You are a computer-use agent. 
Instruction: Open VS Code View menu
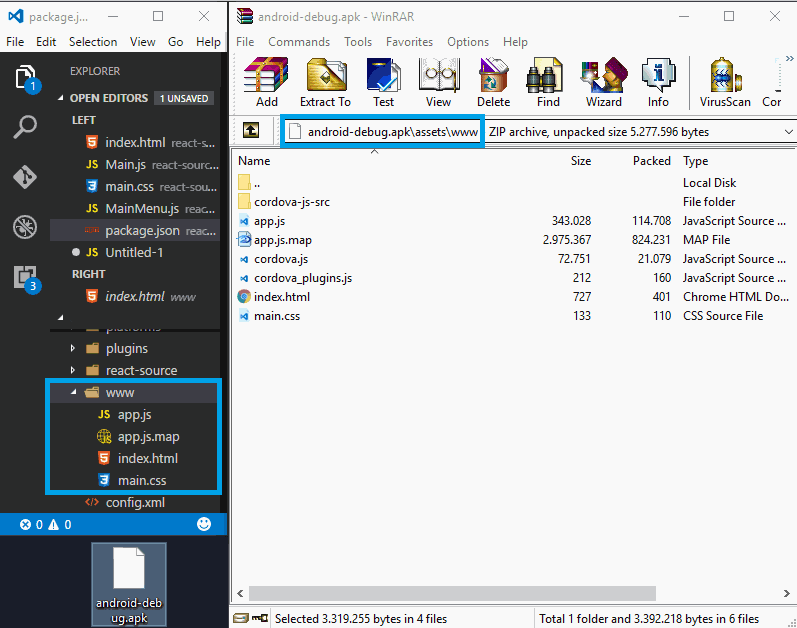[x=142, y=42]
